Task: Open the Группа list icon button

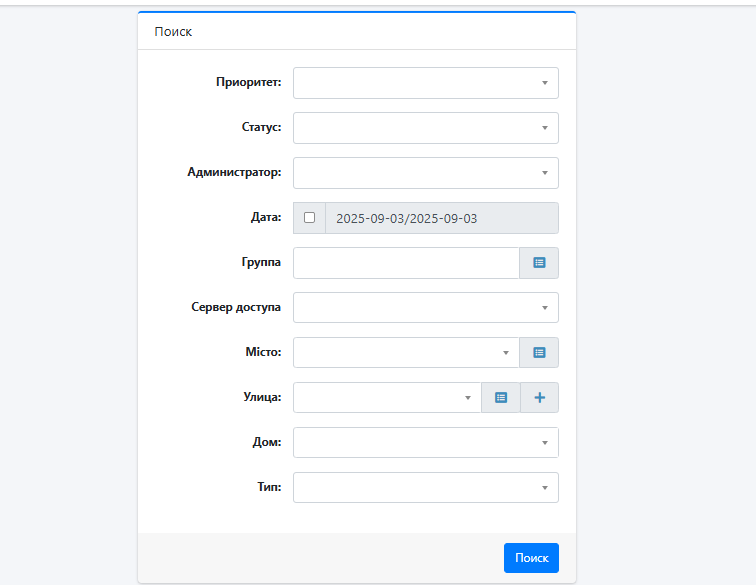Action: point(539,263)
